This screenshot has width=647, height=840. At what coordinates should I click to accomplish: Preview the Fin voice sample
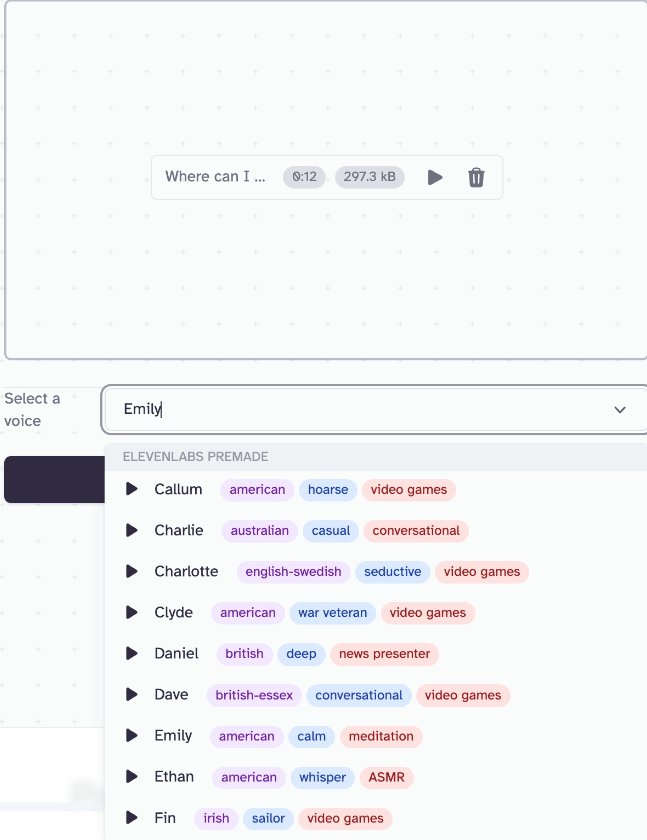pyautogui.click(x=131, y=817)
